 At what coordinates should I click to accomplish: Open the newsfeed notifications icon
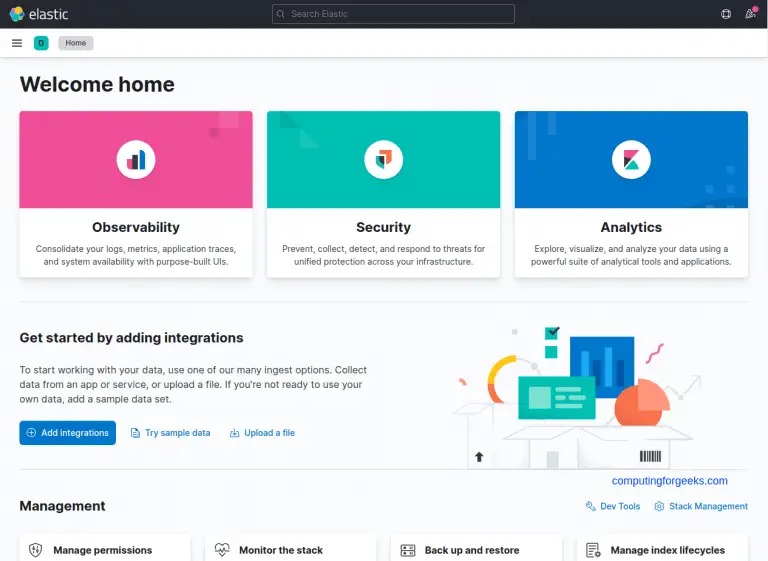point(750,14)
